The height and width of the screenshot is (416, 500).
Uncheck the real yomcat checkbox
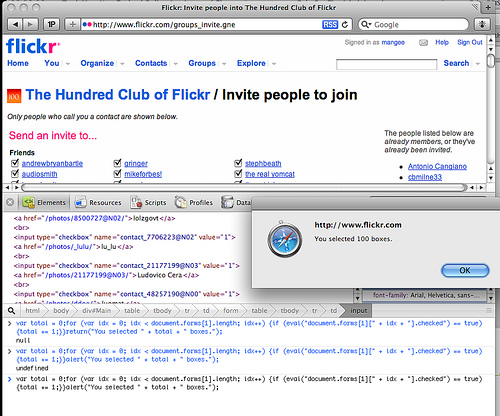tap(238, 174)
